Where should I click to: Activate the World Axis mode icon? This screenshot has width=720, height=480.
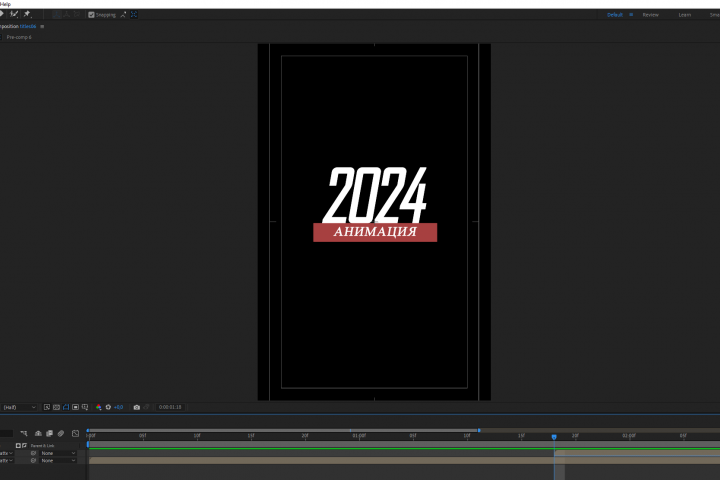point(67,15)
